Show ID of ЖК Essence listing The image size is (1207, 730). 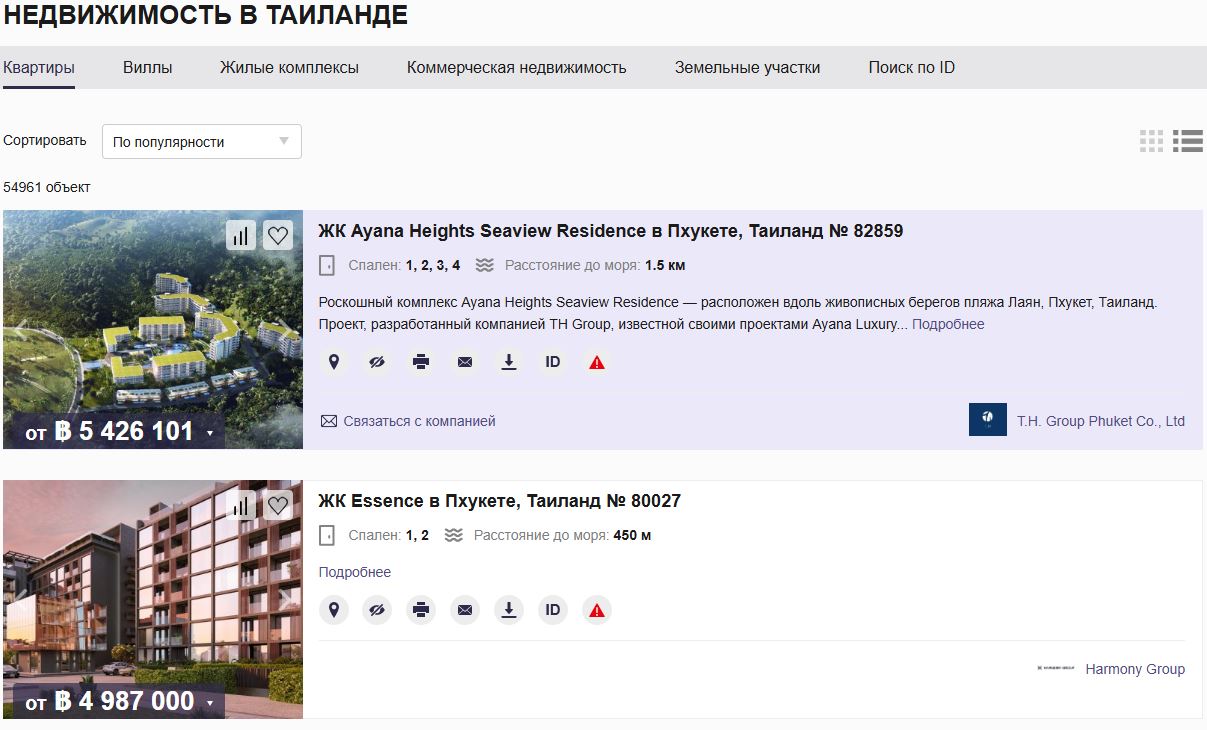tap(553, 609)
